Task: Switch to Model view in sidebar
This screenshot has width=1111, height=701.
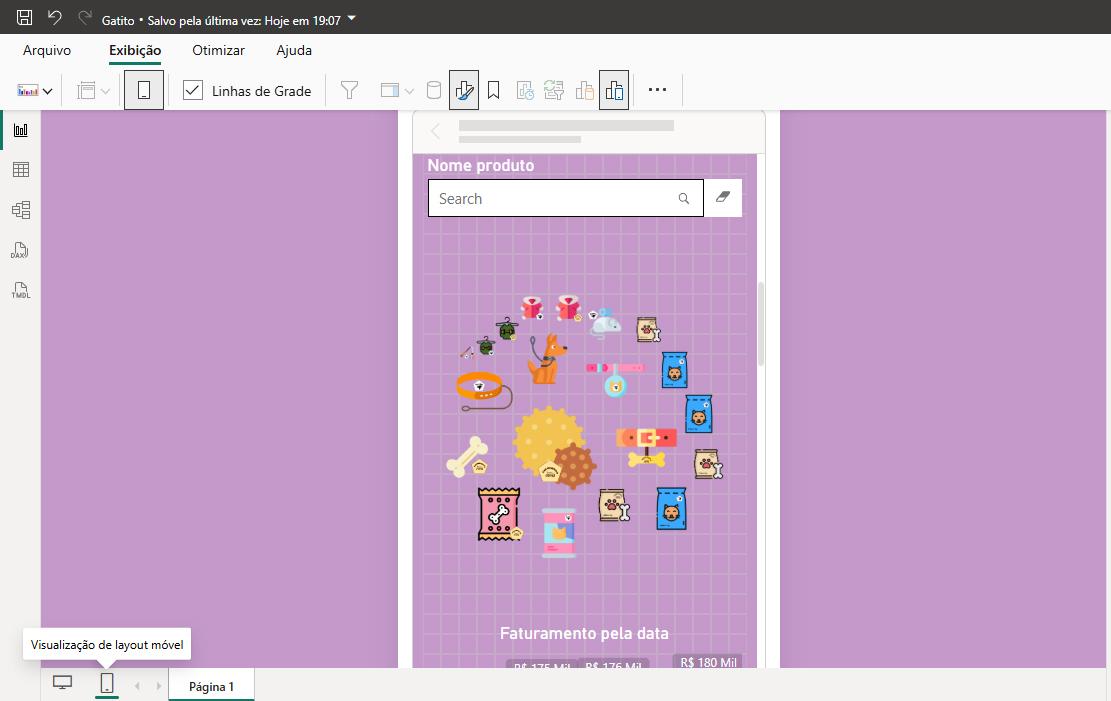Action: 21,210
